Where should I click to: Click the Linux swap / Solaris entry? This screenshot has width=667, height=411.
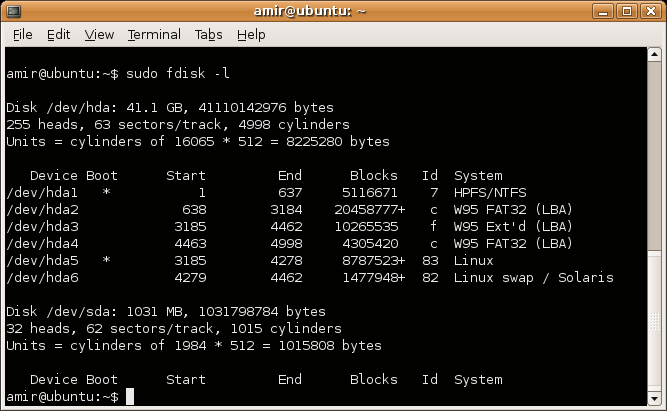[533, 277]
